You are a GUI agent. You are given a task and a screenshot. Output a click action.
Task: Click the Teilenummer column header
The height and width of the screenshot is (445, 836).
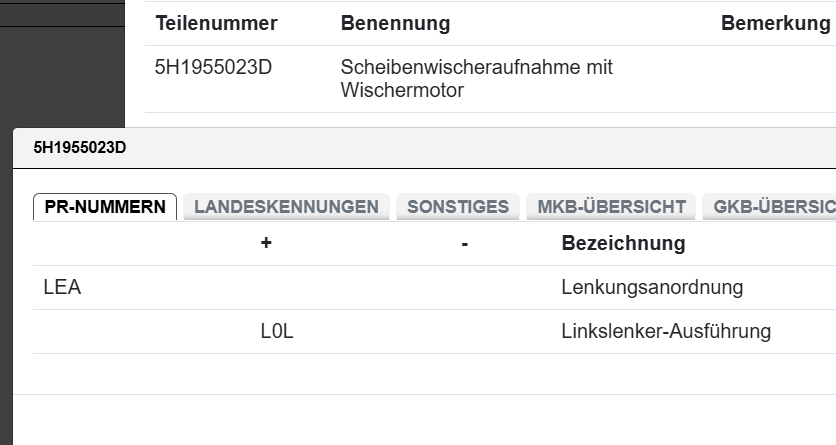point(216,23)
